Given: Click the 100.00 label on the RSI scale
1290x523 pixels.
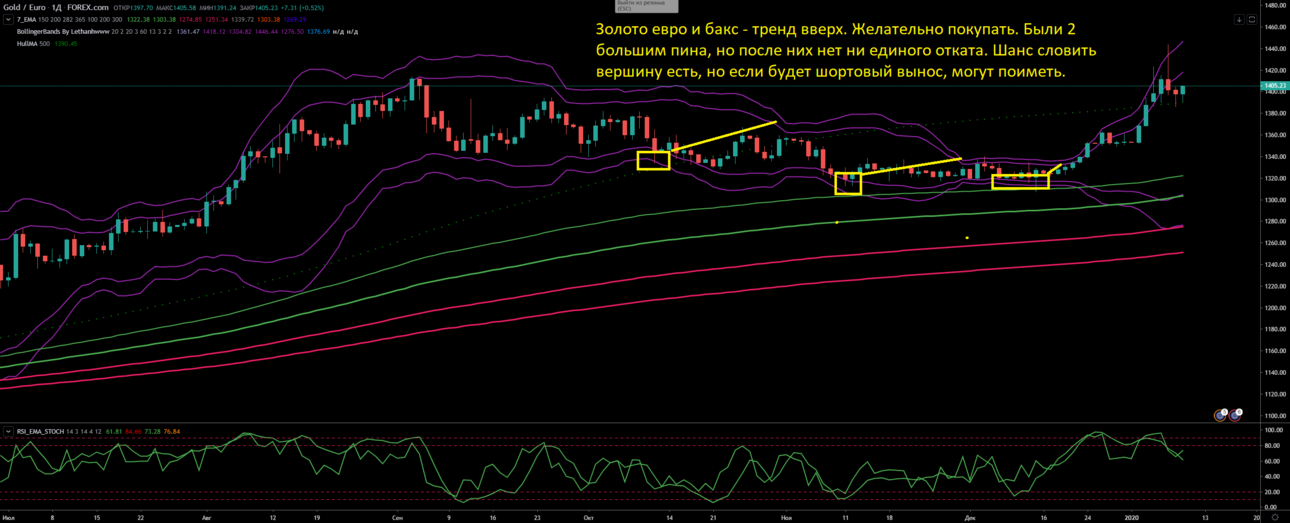Looking at the screenshot, I should (x=1273, y=430).
